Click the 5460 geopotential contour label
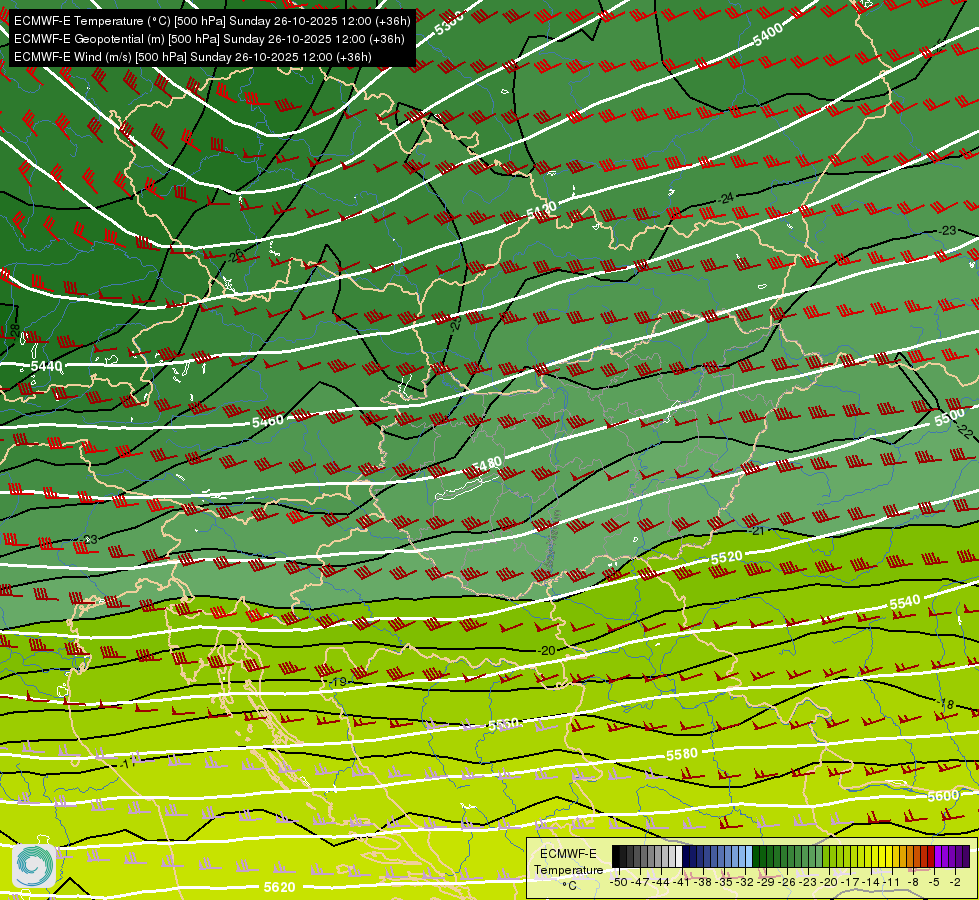This screenshot has height=900, width=979. 267,422
